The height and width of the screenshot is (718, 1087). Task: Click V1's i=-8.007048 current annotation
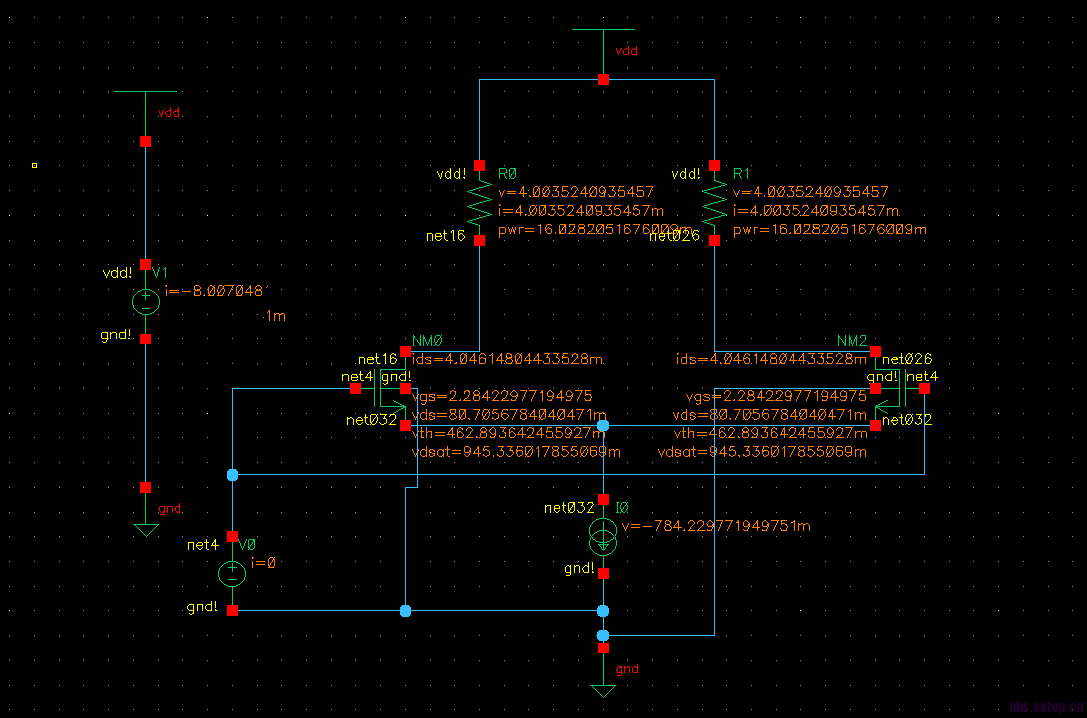[214, 291]
